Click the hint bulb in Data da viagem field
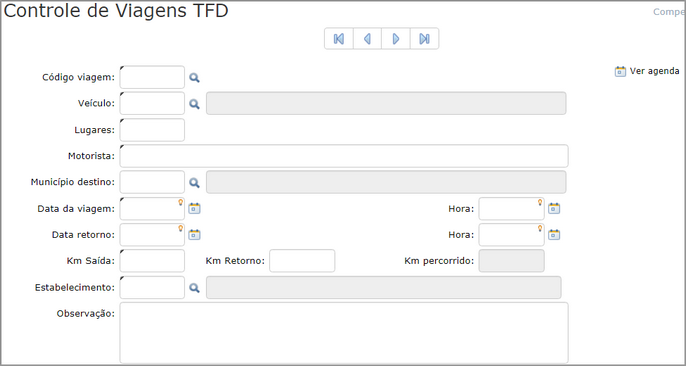Screen dimensions: 686x366 (x=180, y=202)
